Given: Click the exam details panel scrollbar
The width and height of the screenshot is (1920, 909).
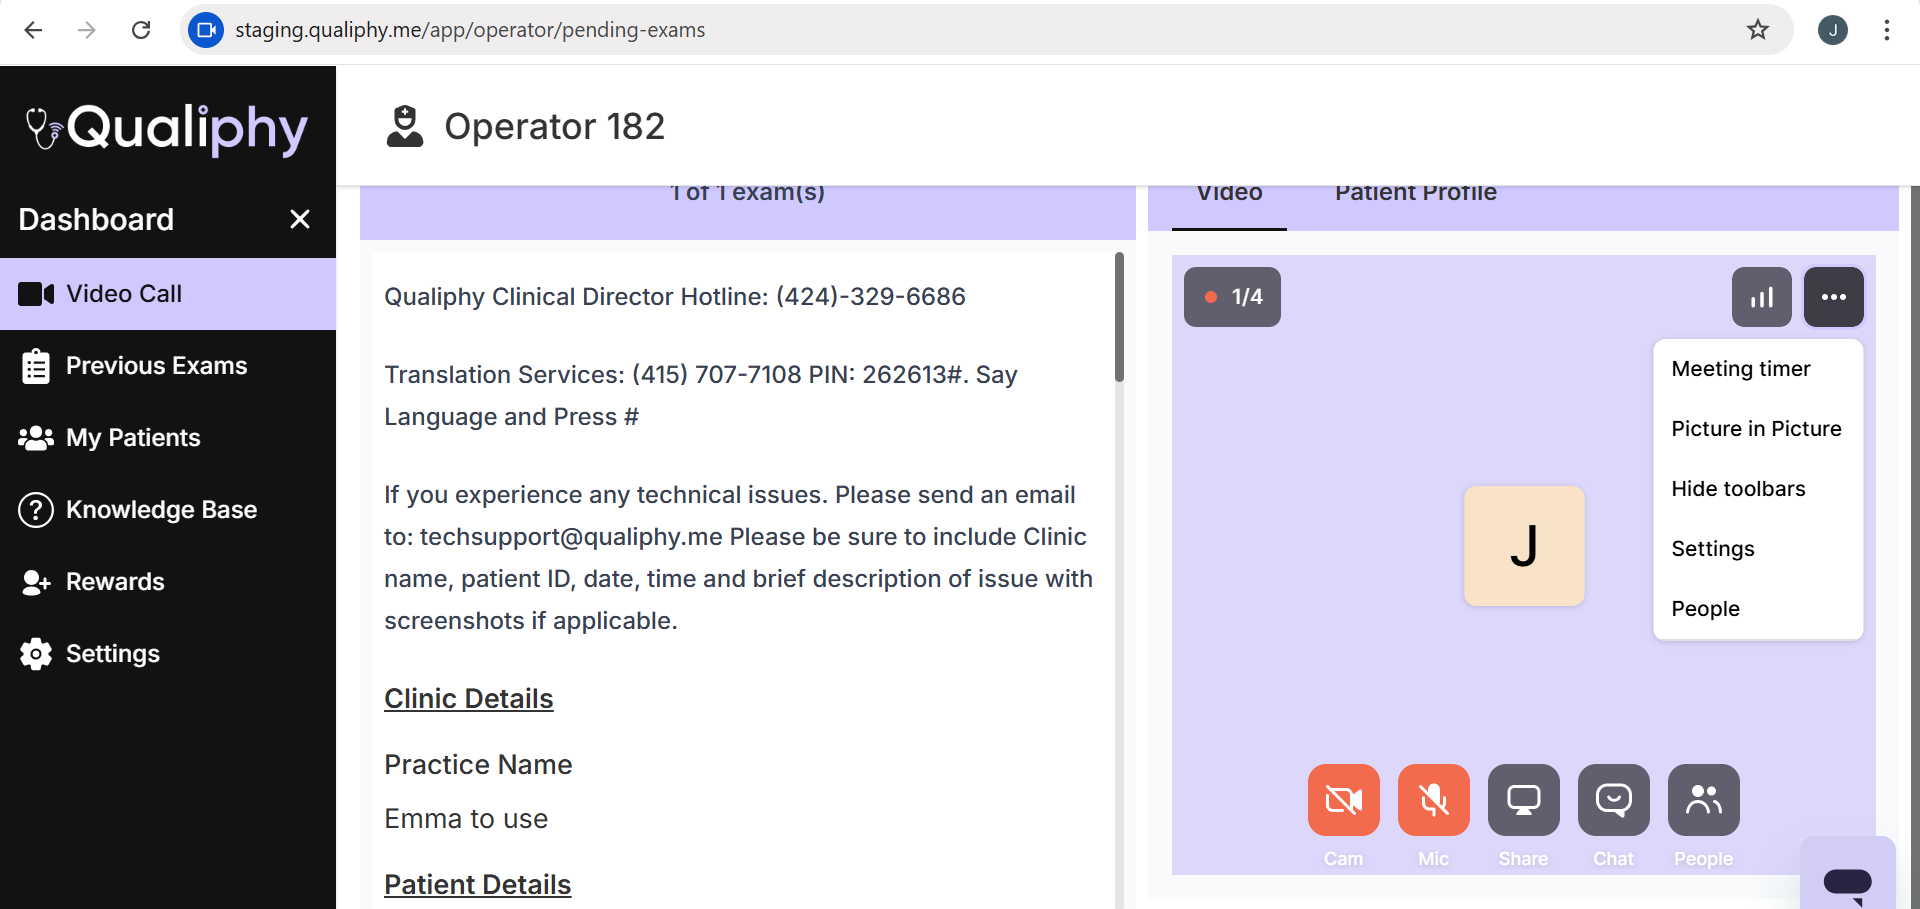Looking at the screenshot, I should click(1119, 318).
